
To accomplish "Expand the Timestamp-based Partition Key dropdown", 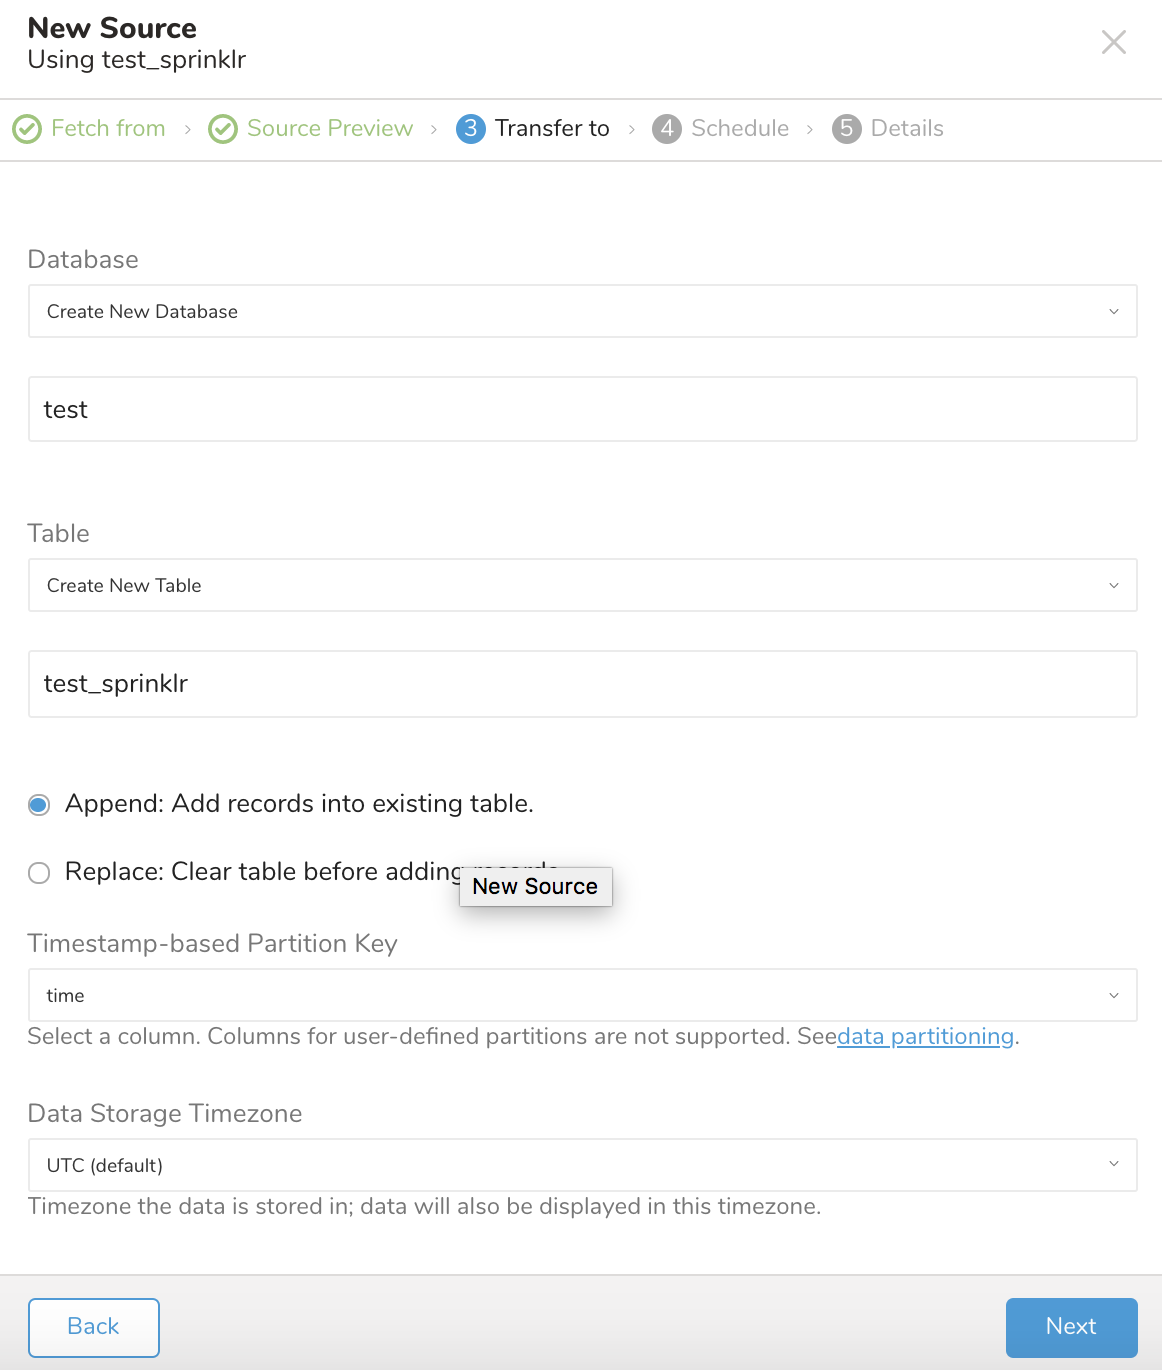I will click(x=582, y=996).
